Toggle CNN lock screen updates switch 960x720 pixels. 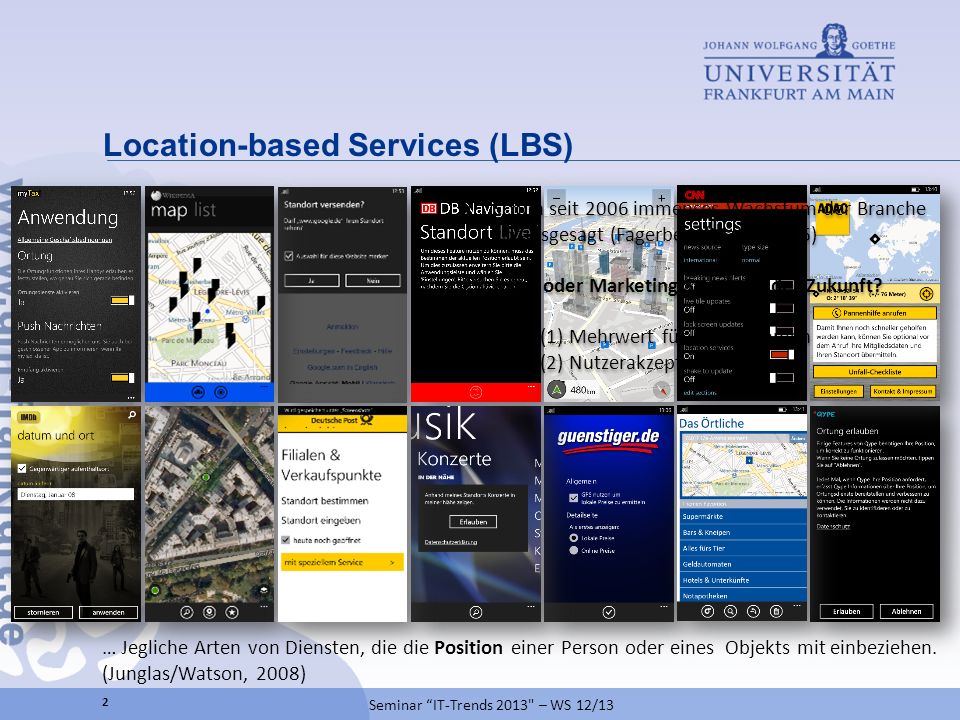point(782,331)
